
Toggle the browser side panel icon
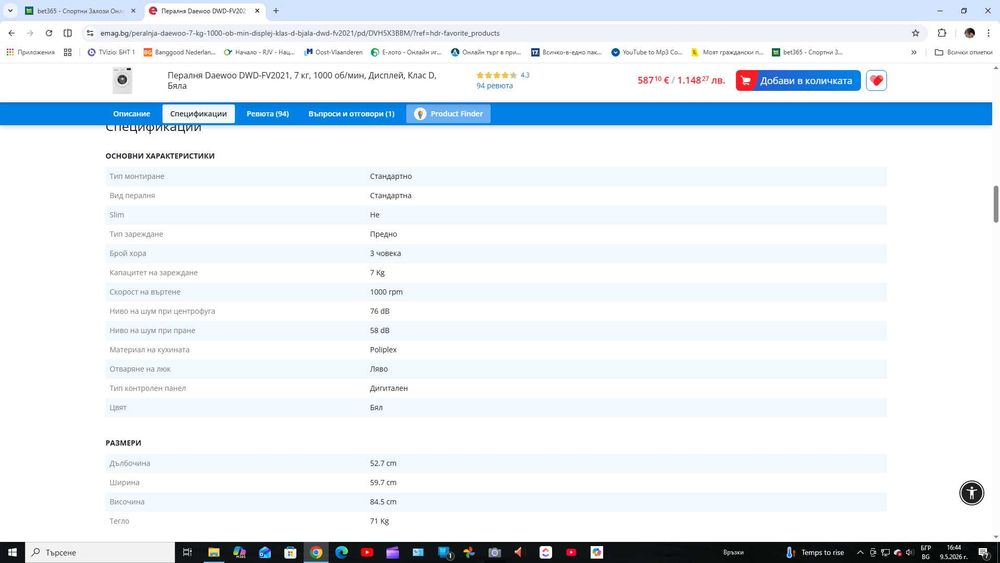[x=68, y=33]
